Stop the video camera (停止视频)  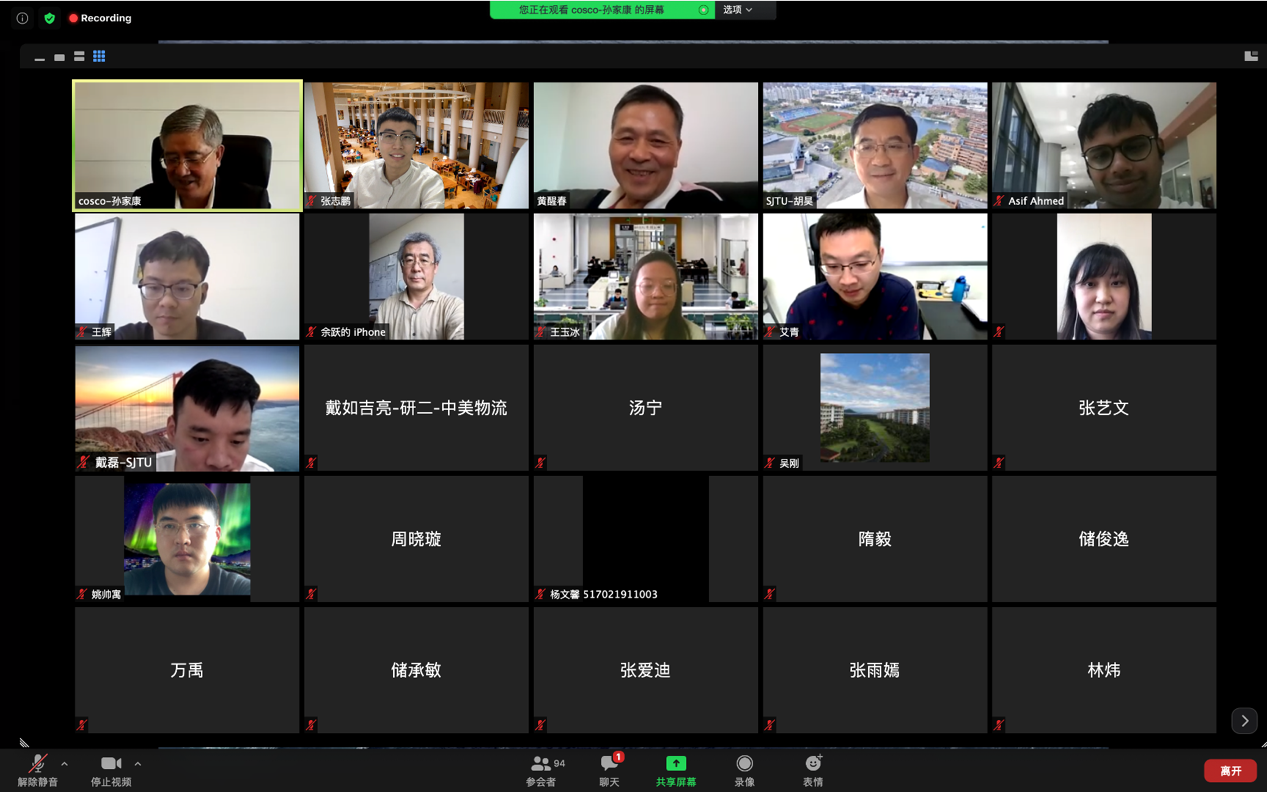pyautogui.click(x=111, y=770)
